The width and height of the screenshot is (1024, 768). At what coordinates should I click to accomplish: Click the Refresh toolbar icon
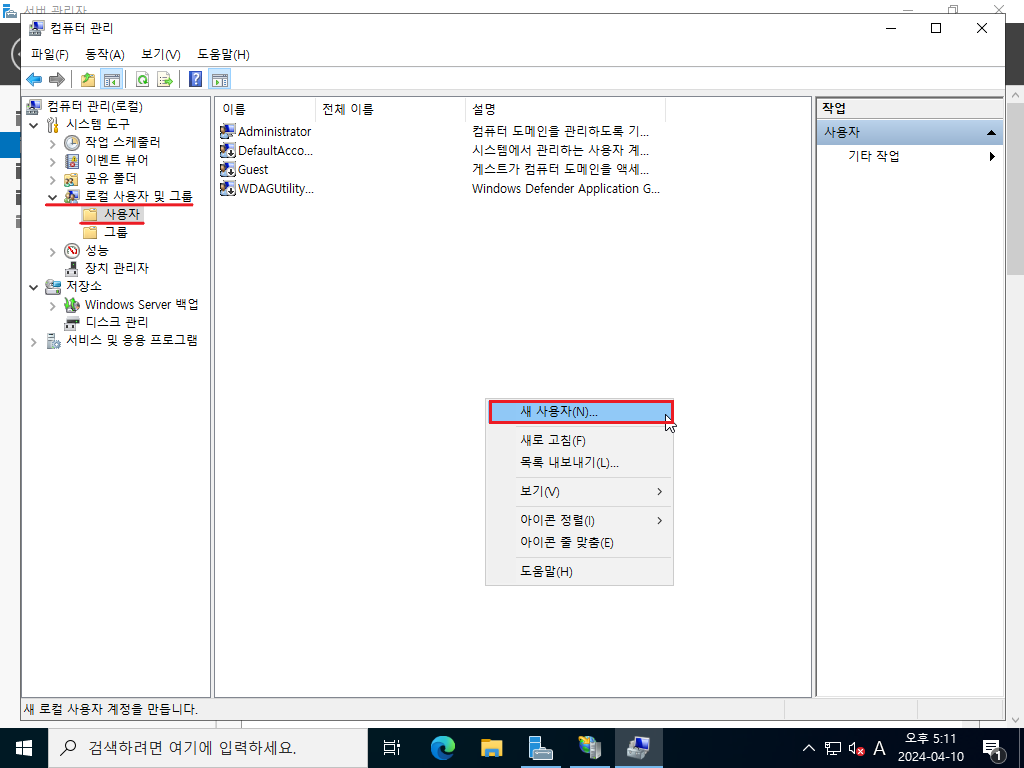click(x=142, y=80)
